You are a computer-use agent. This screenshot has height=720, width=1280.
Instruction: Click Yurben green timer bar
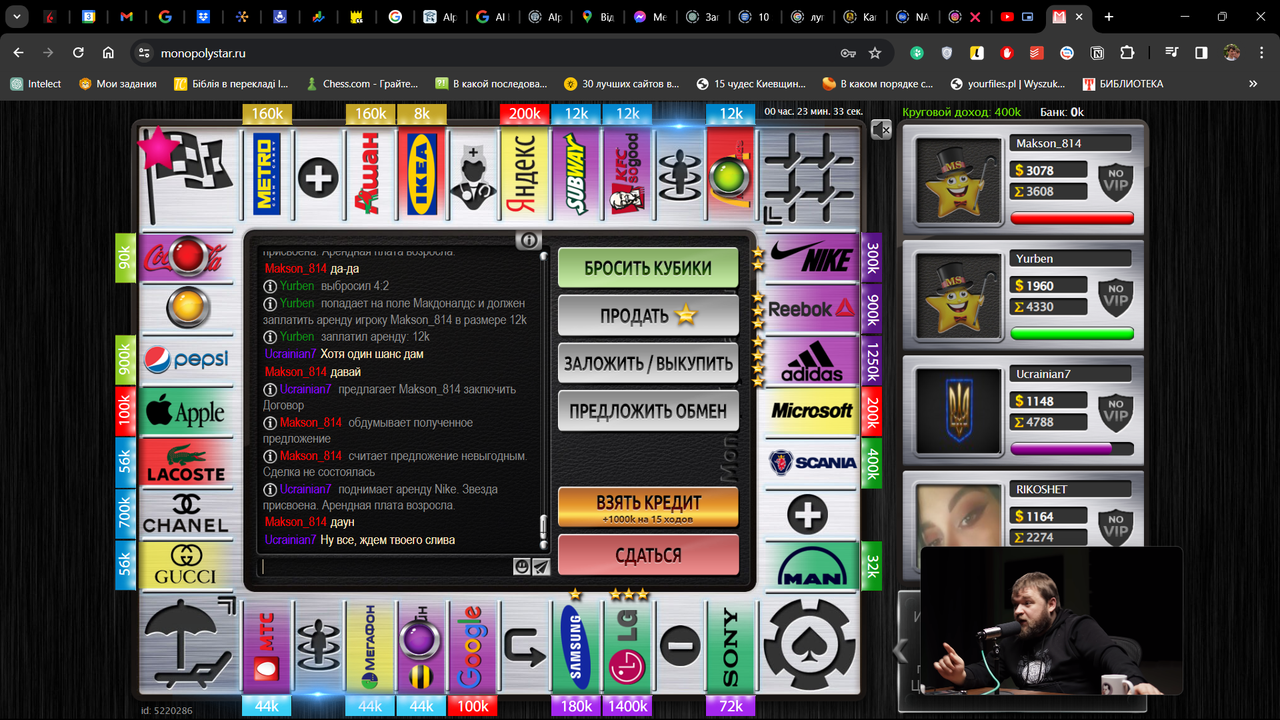(x=1072, y=333)
